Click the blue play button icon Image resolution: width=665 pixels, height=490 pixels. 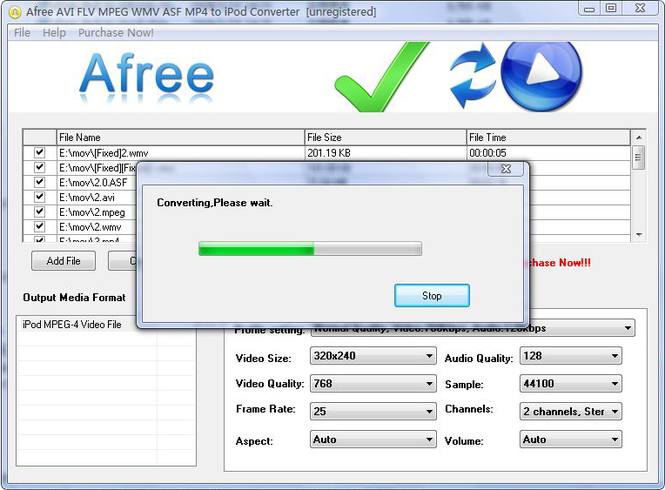[542, 76]
